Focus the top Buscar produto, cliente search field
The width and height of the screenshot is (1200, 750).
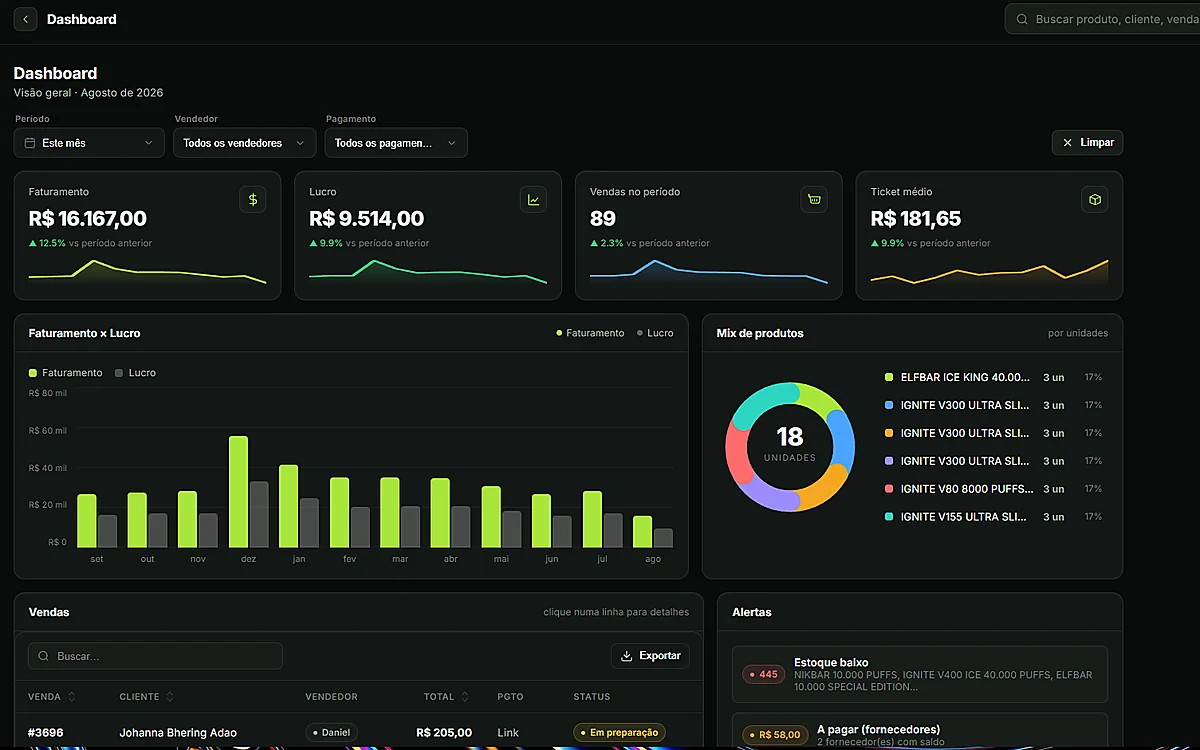click(1102, 19)
